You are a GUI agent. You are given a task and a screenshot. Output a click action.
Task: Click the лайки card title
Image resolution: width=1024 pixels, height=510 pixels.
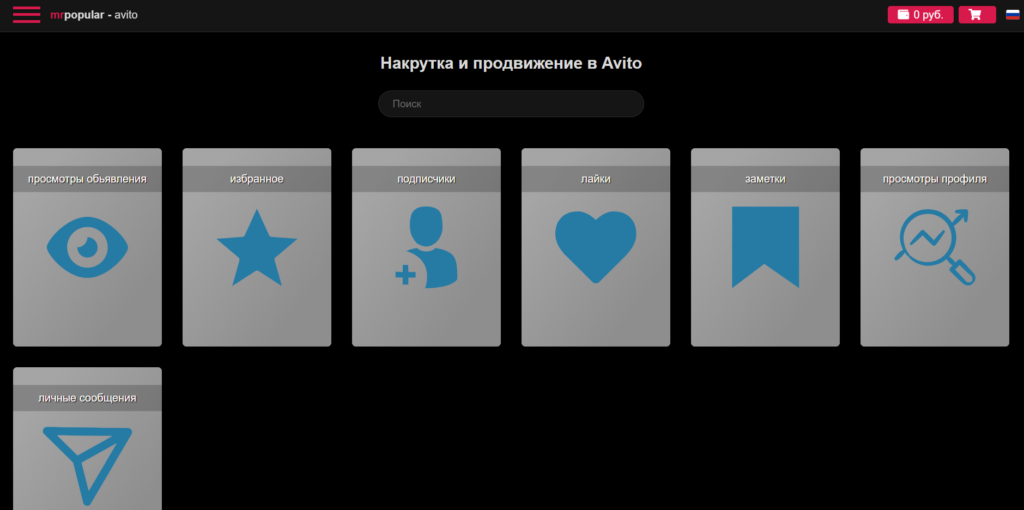[596, 179]
